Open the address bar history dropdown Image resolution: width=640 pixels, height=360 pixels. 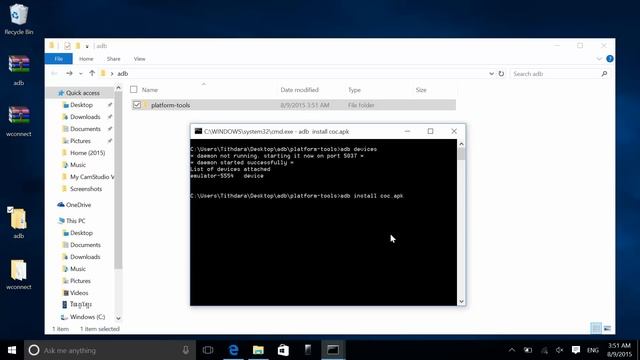pos(491,73)
